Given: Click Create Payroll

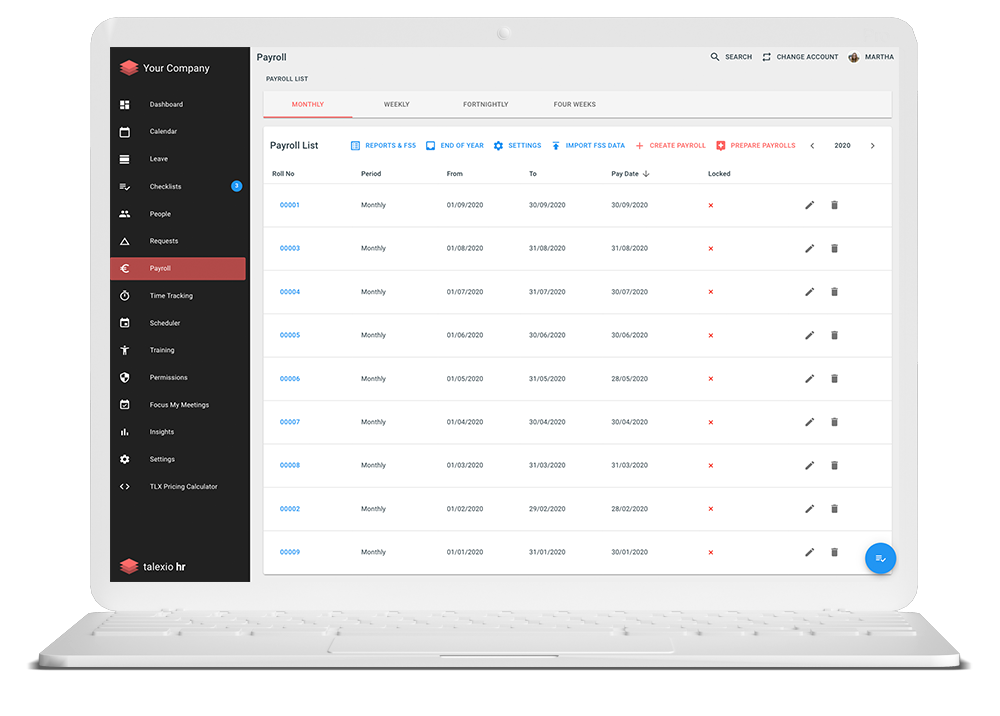Looking at the screenshot, I should [670, 145].
